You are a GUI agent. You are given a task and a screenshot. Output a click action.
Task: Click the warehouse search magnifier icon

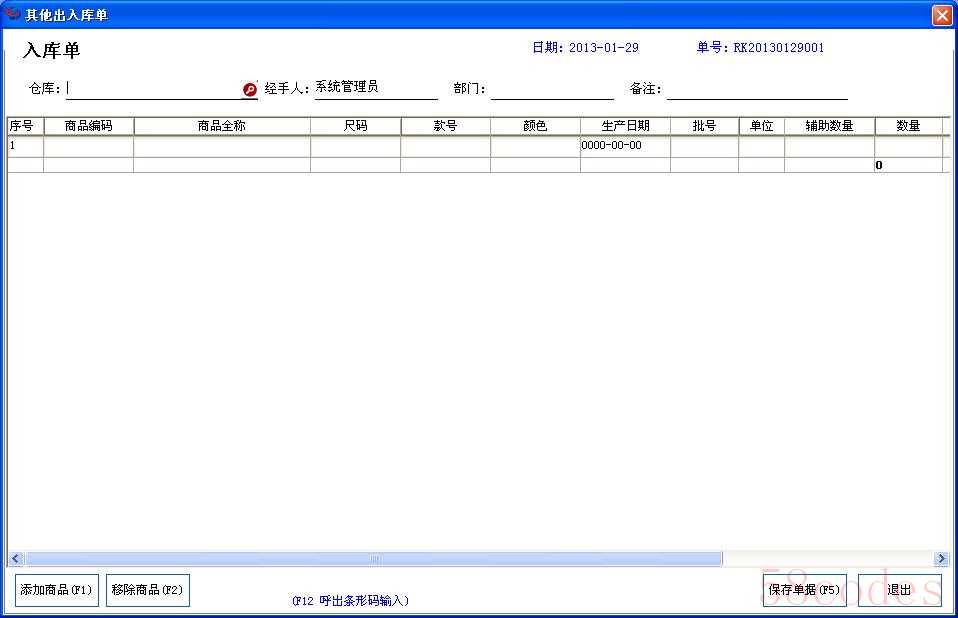250,90
